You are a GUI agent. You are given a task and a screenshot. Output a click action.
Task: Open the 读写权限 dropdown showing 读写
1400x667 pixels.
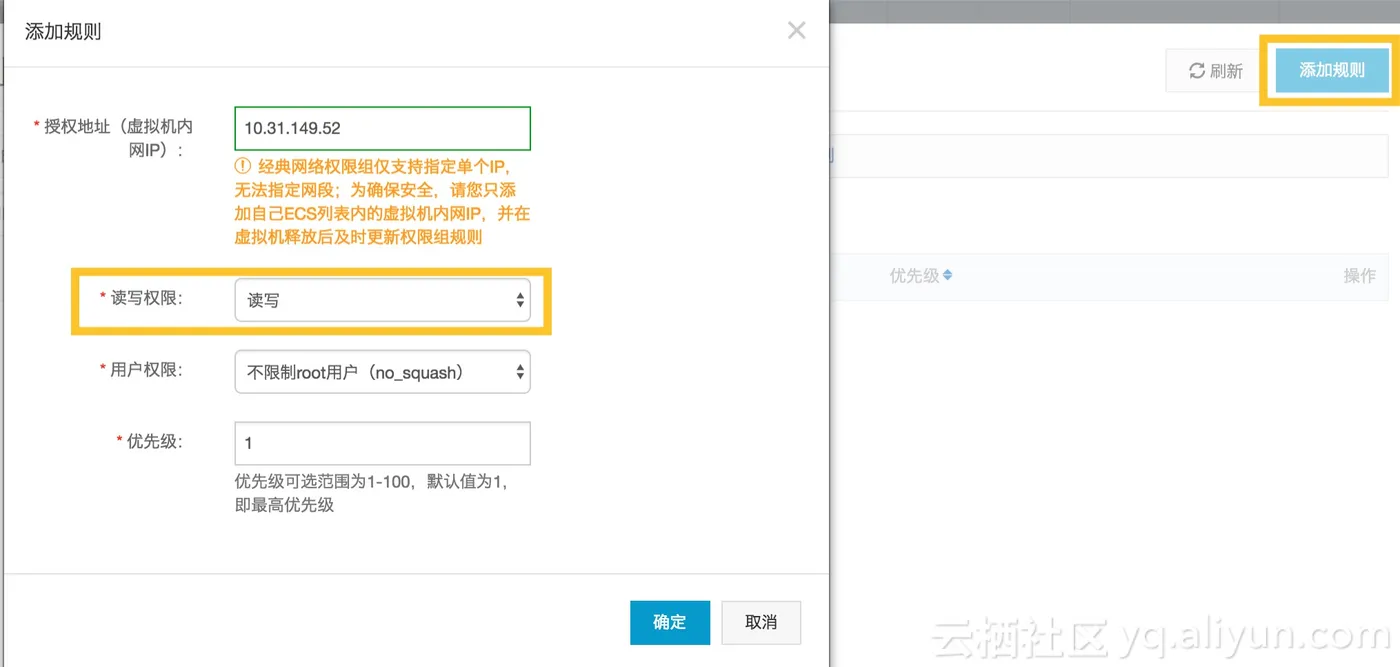[x=382, y=300]
